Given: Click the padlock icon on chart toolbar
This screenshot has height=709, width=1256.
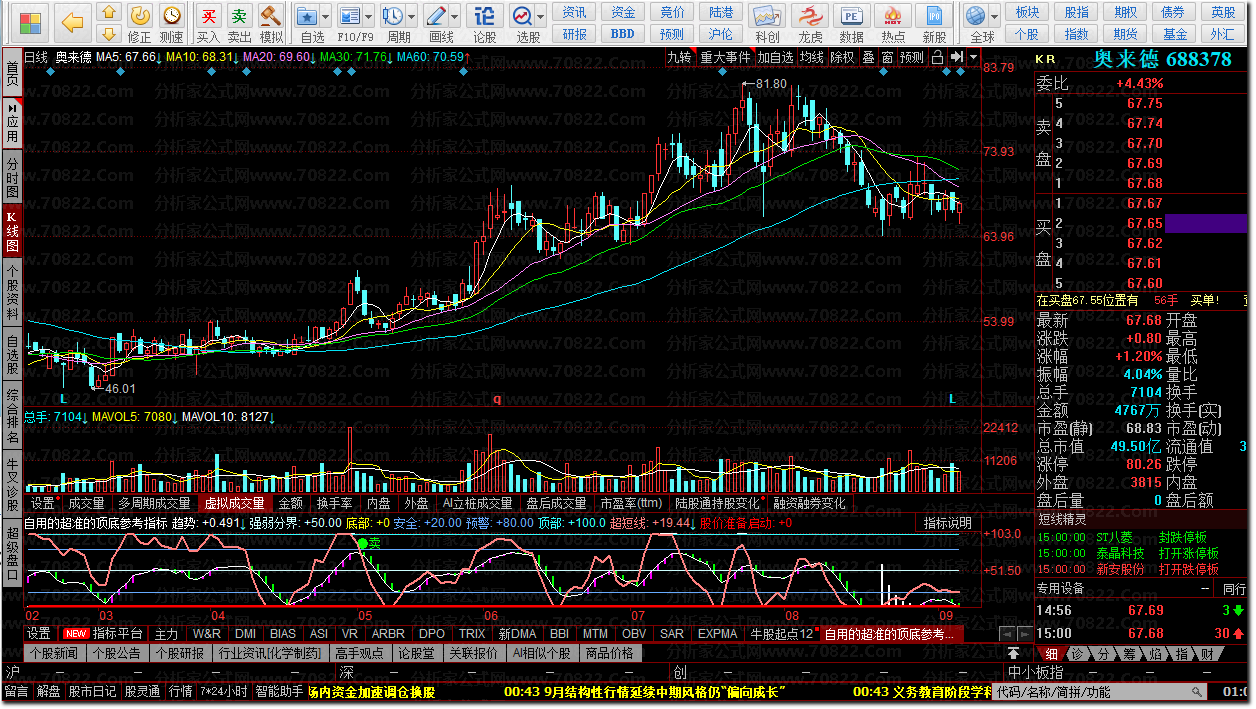Looking at the screenshot, I should [937, 57].
